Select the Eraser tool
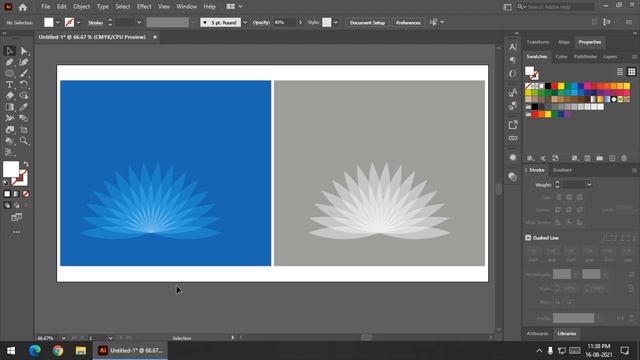Image resolution: width=640 pixels, height=360 pixels. pyautogui.click(x=9, y=96)
